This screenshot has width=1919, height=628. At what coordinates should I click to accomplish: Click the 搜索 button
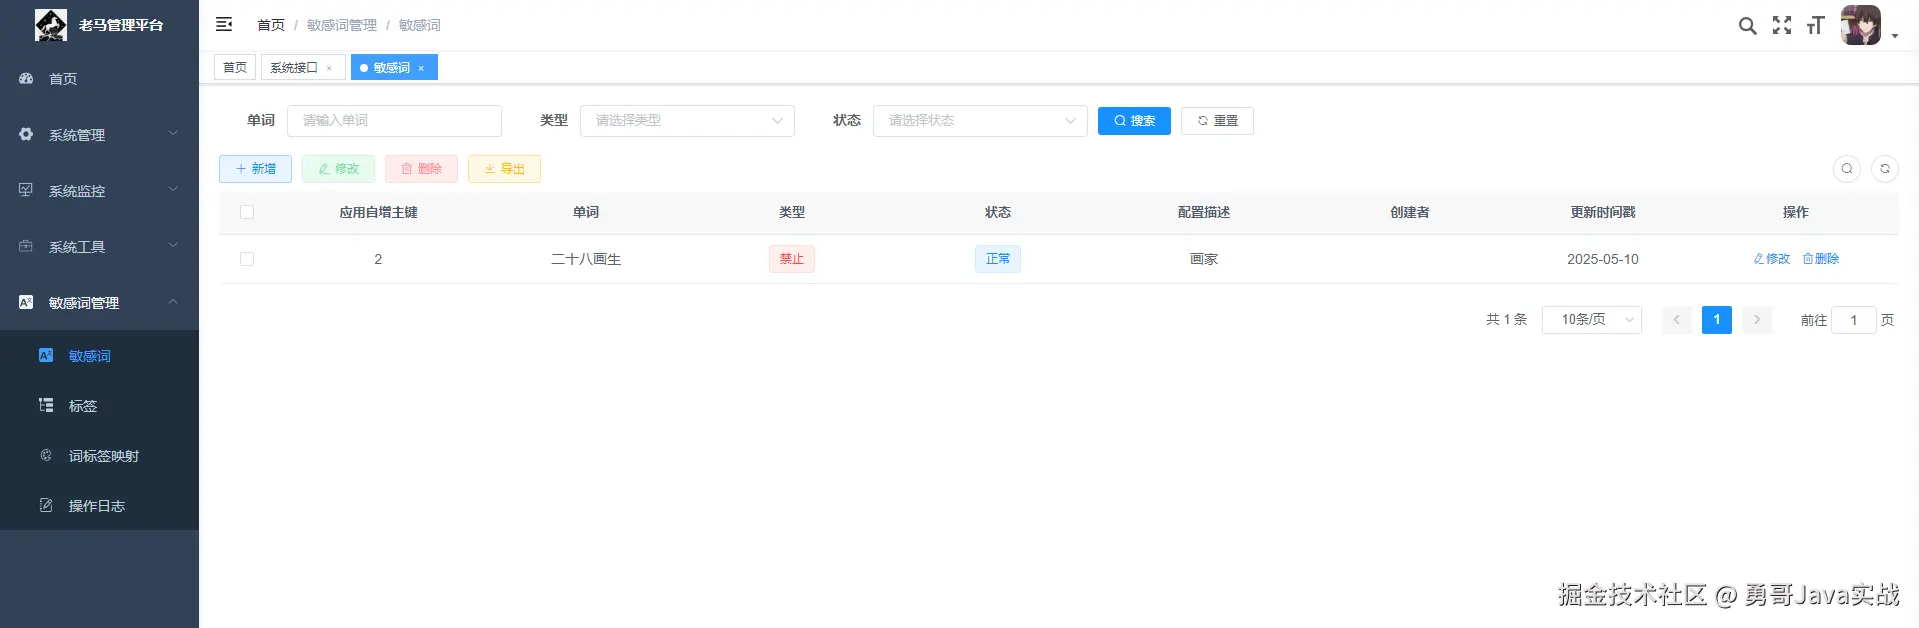tap(1134, 121)
